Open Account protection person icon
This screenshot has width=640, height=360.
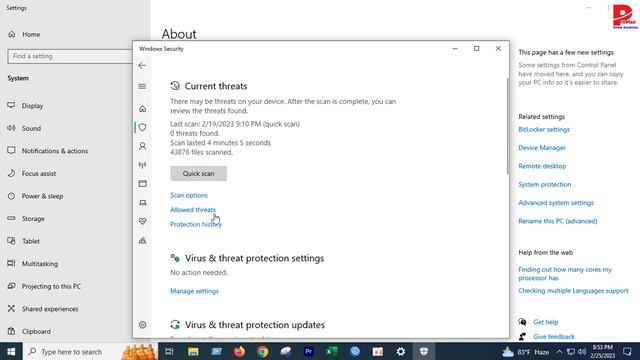pos(142,146)
